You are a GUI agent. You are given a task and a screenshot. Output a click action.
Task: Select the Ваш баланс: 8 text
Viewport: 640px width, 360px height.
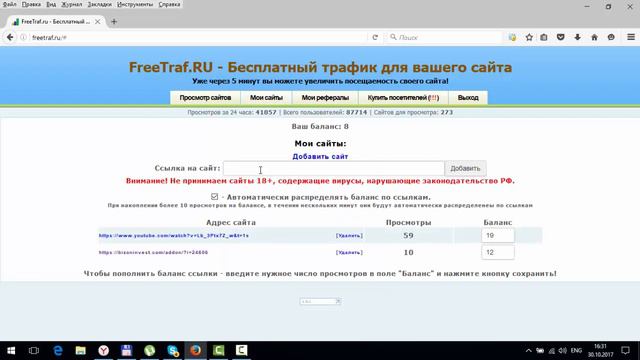point(320,127)
